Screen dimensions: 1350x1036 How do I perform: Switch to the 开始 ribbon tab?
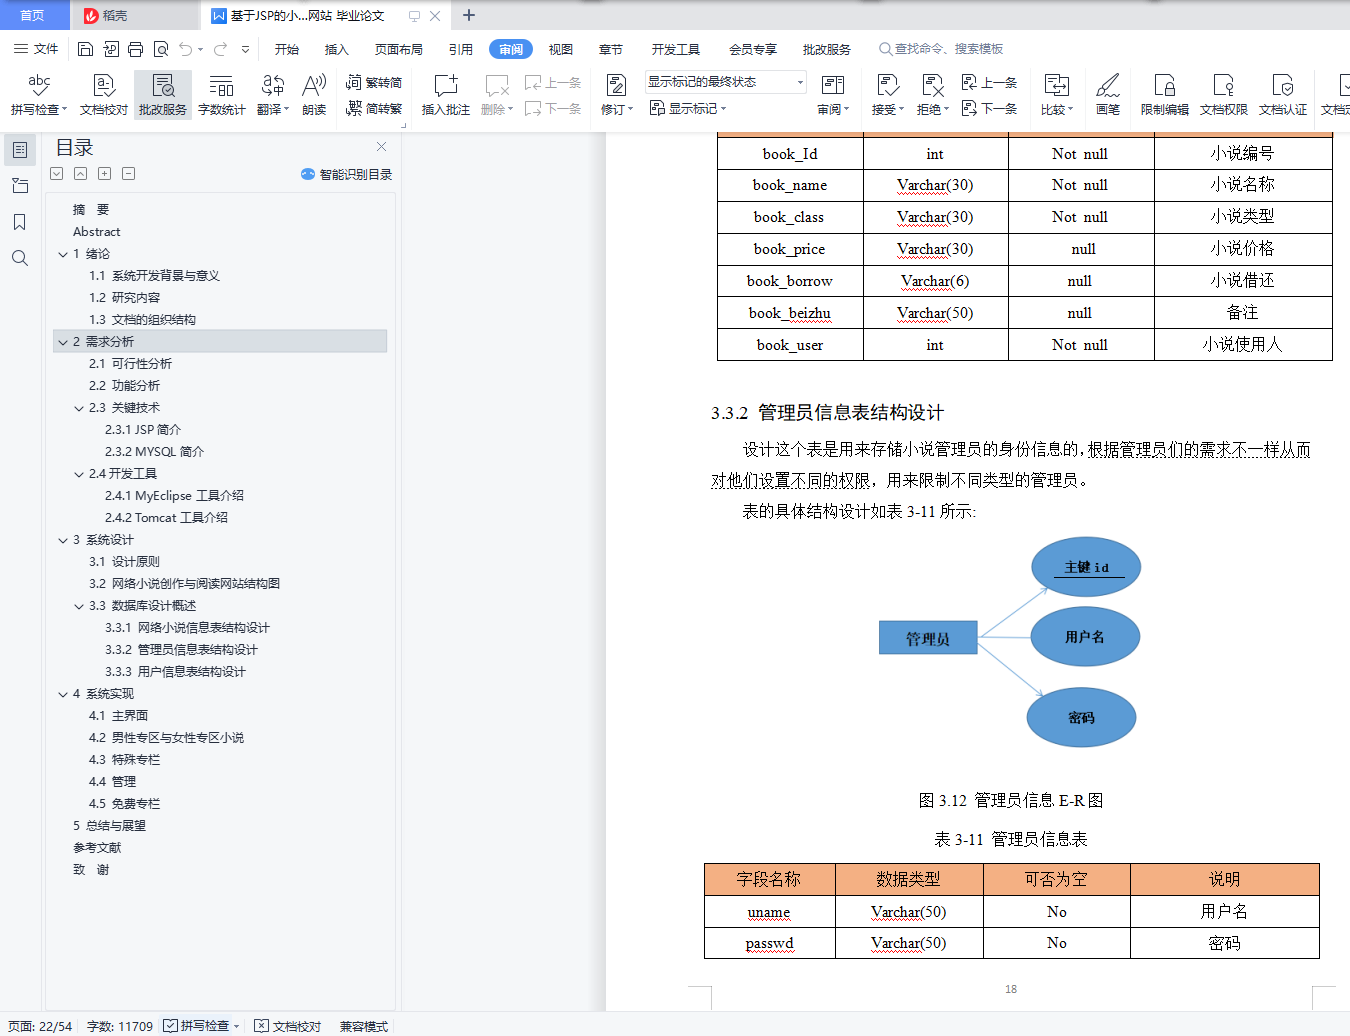click(x=287, y=49)
